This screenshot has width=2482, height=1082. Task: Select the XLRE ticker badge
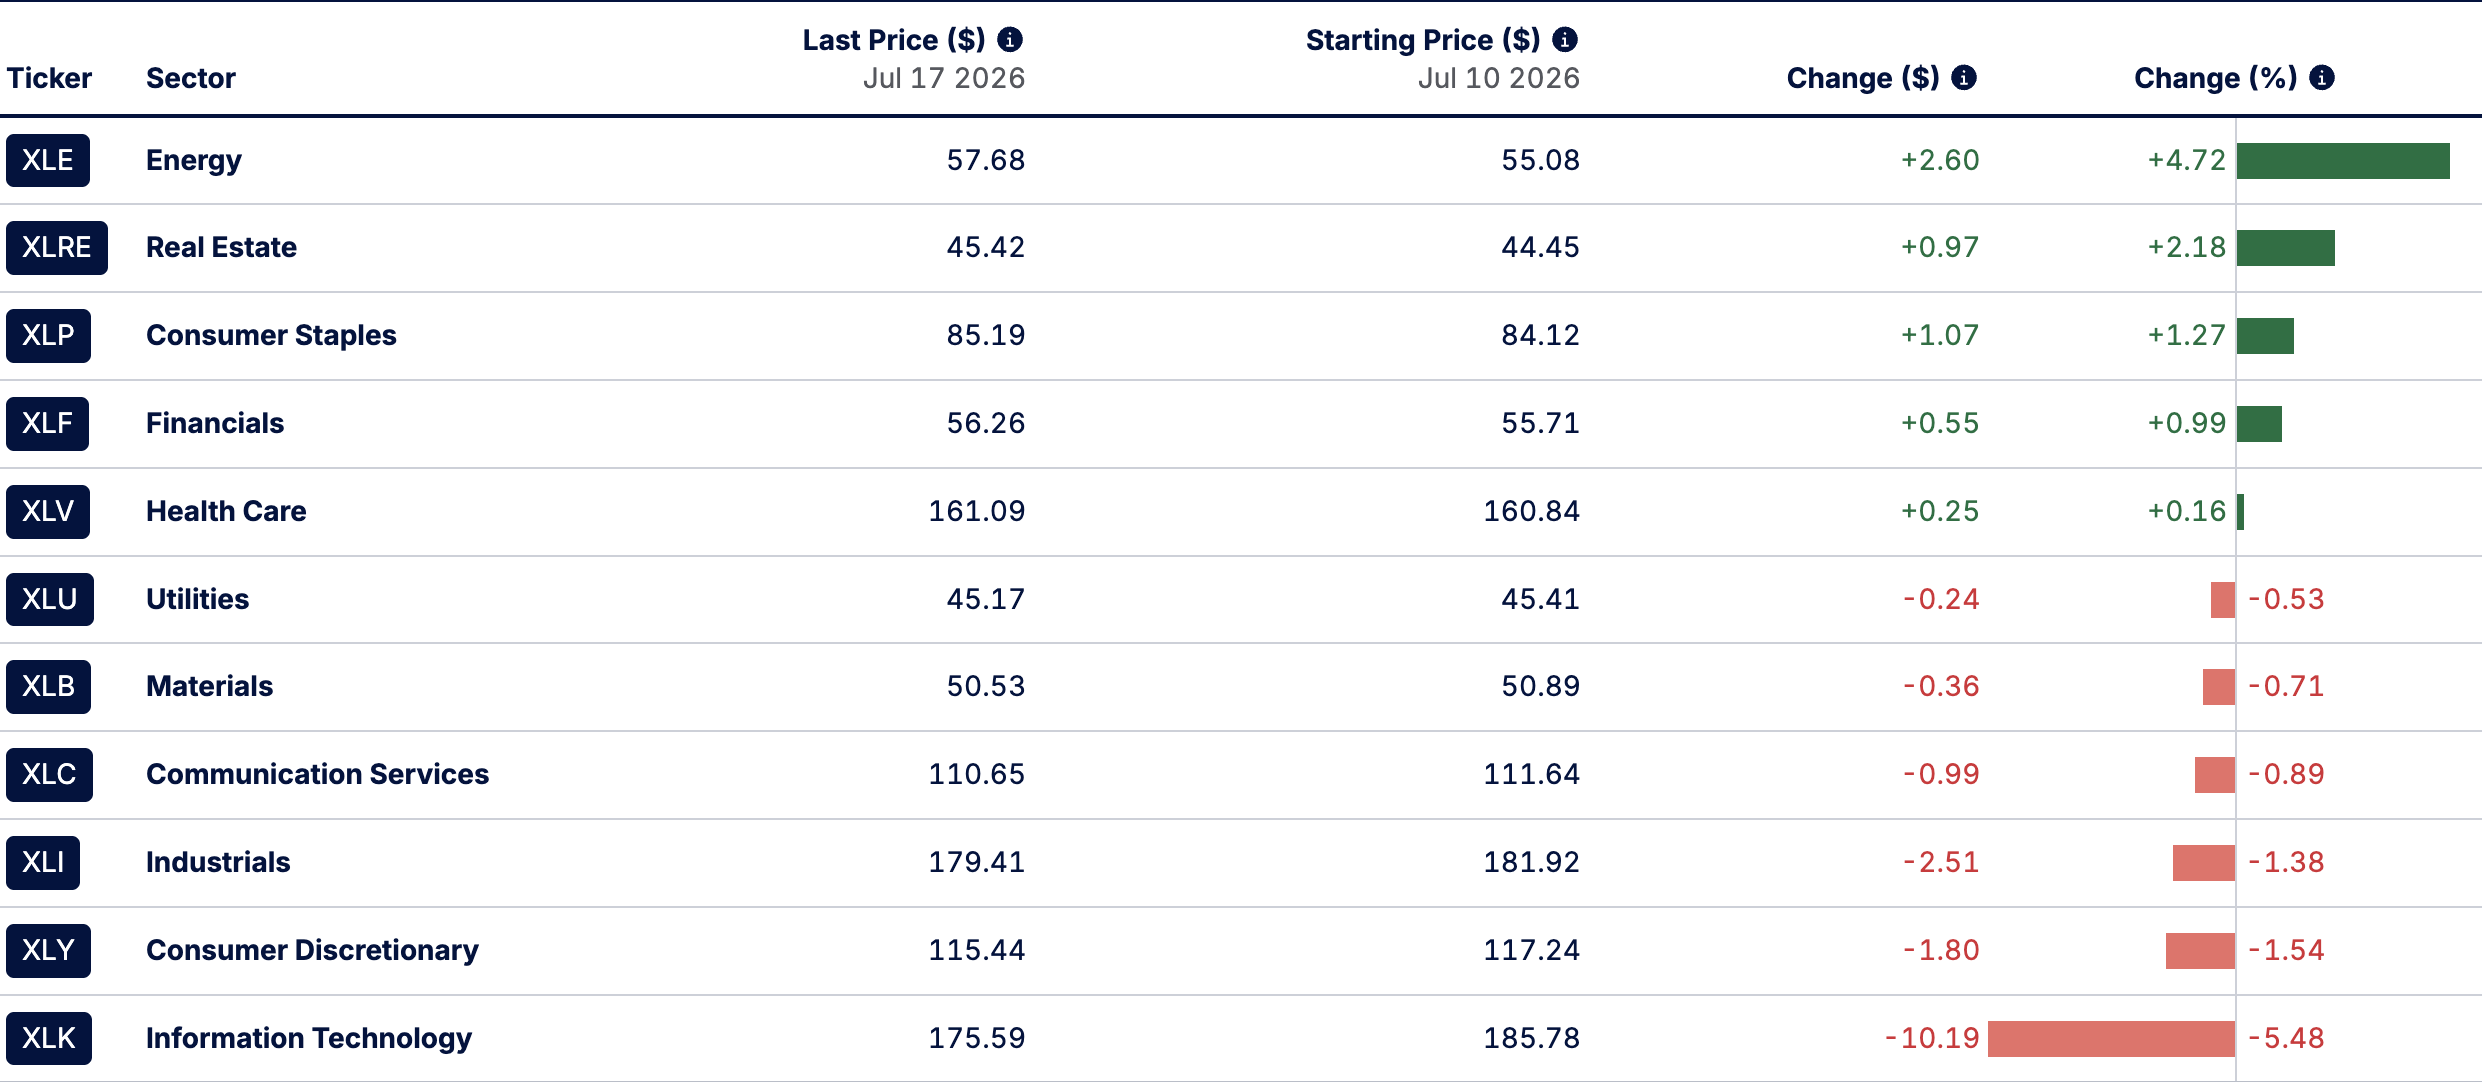(57, 247)
